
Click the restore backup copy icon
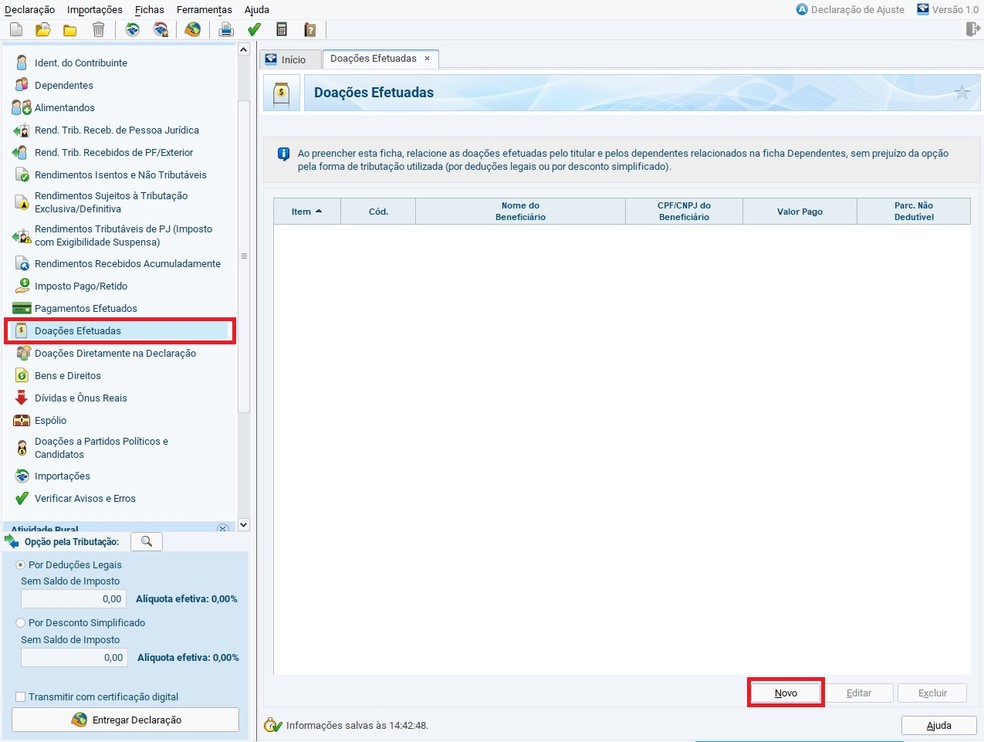(x=161, y=30)
